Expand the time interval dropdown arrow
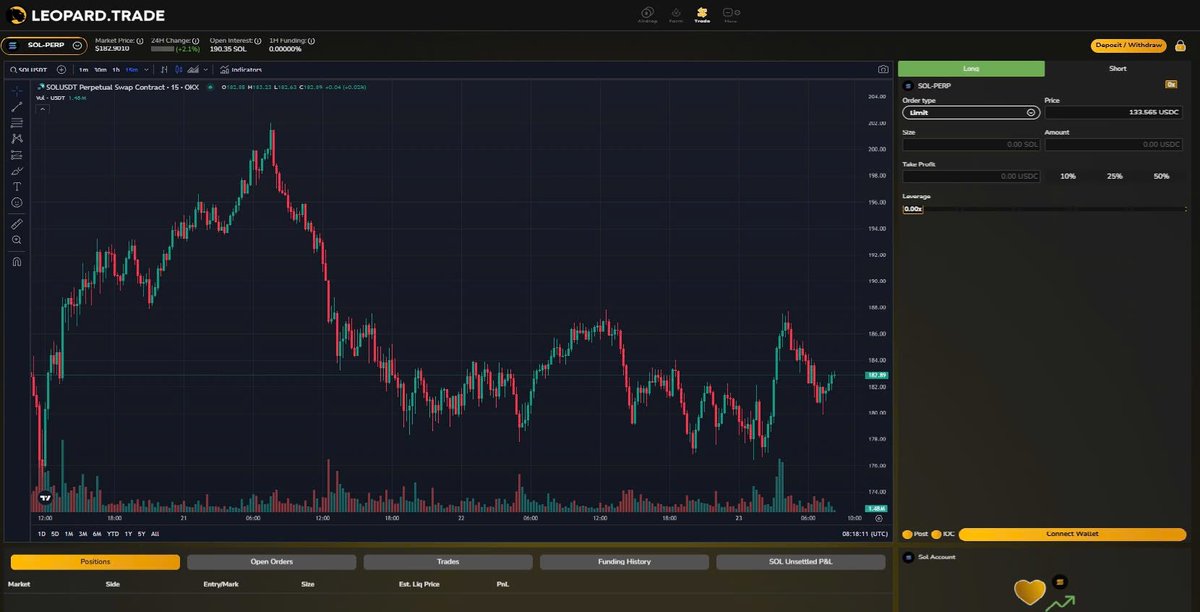 147,70
